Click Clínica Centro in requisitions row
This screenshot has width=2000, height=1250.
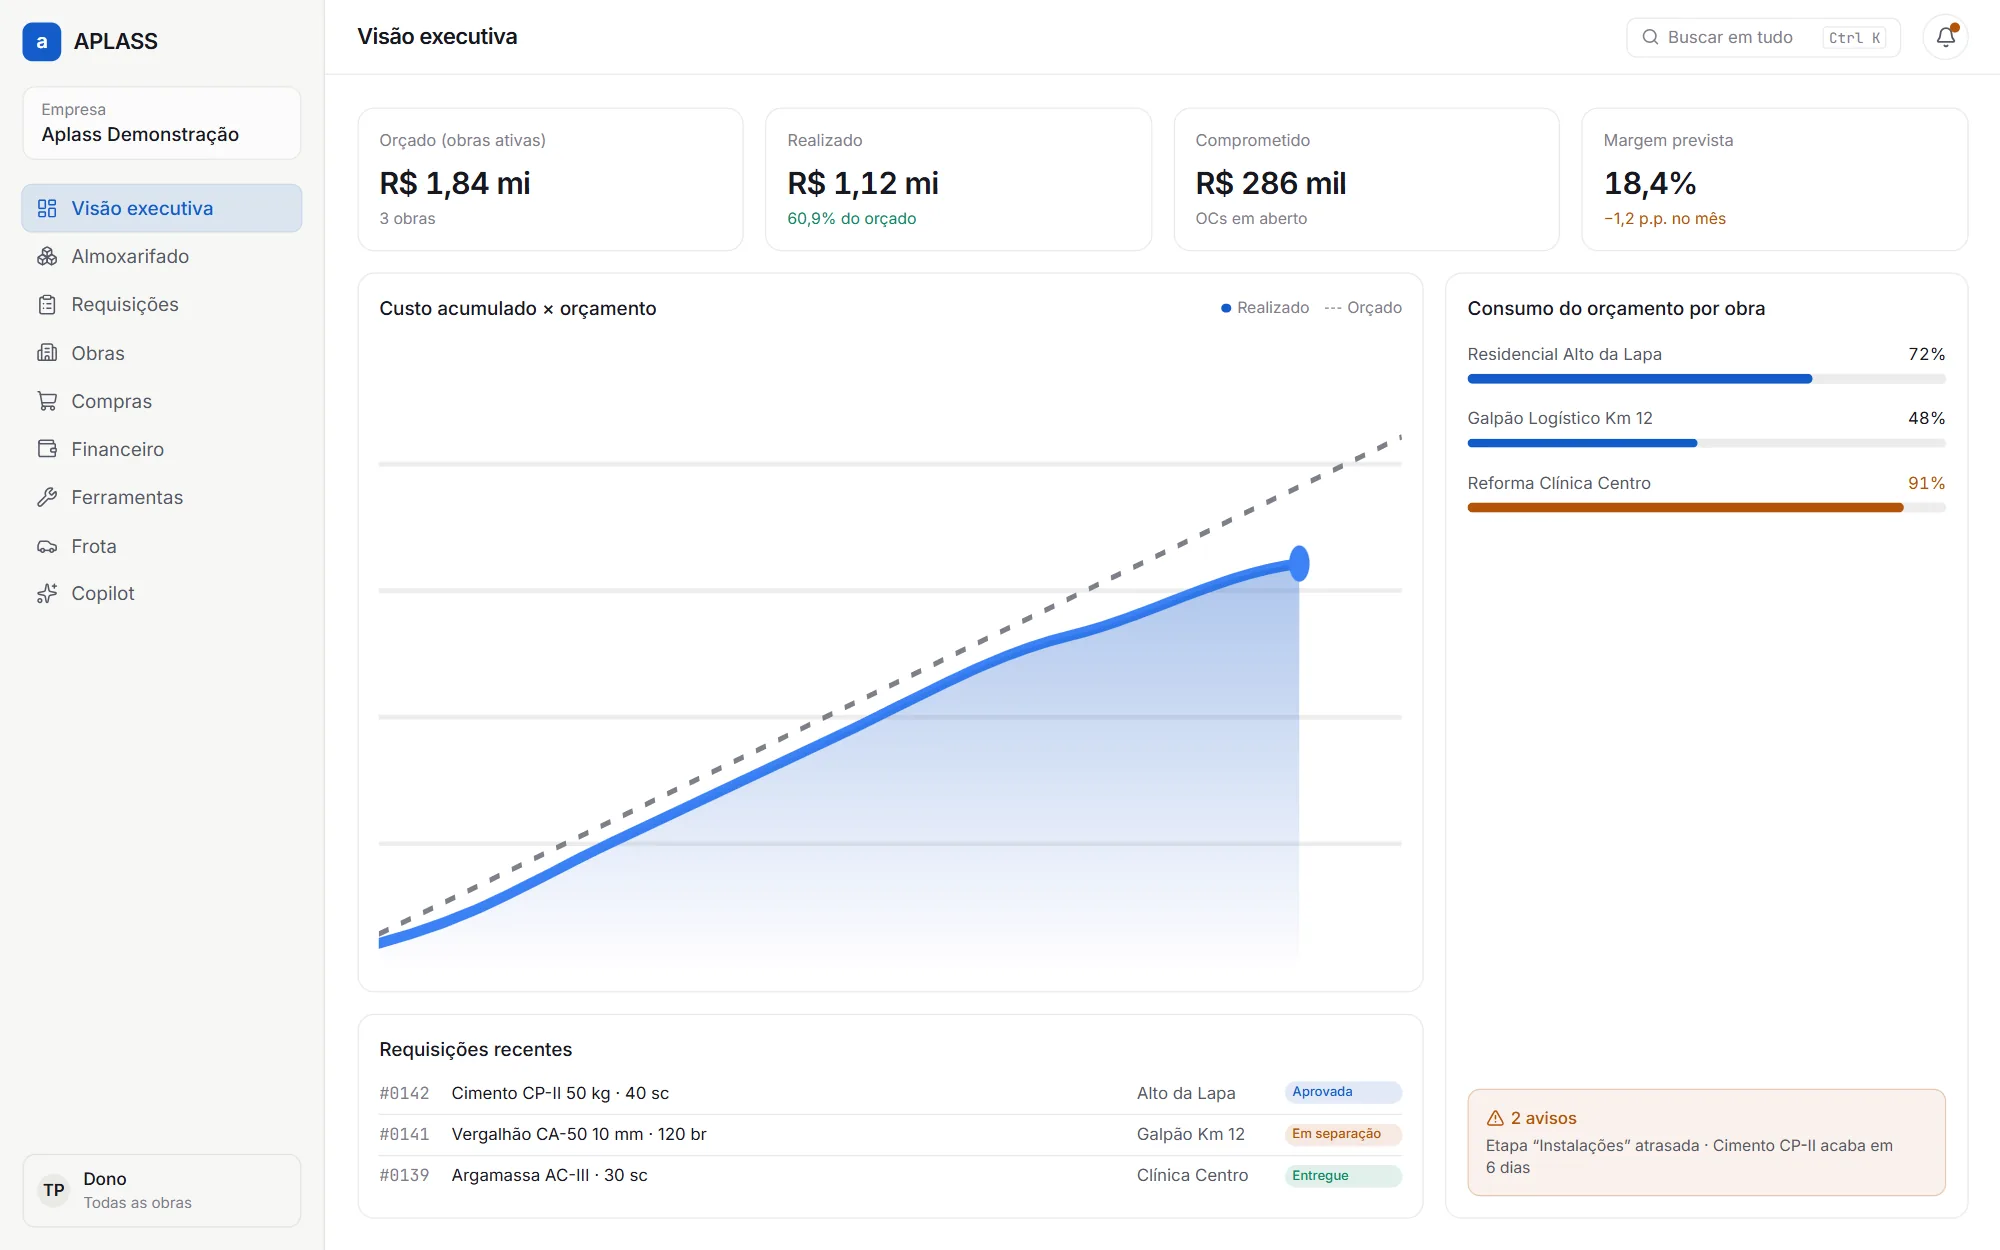click(x=1192, y=1175)
